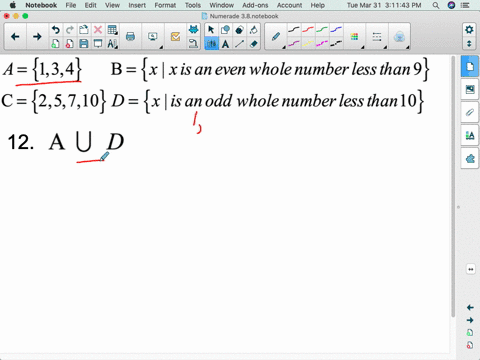Delete selected object with red X
Image resolution: width=480 pixels, height=360 pixels.
pos(98,30)
